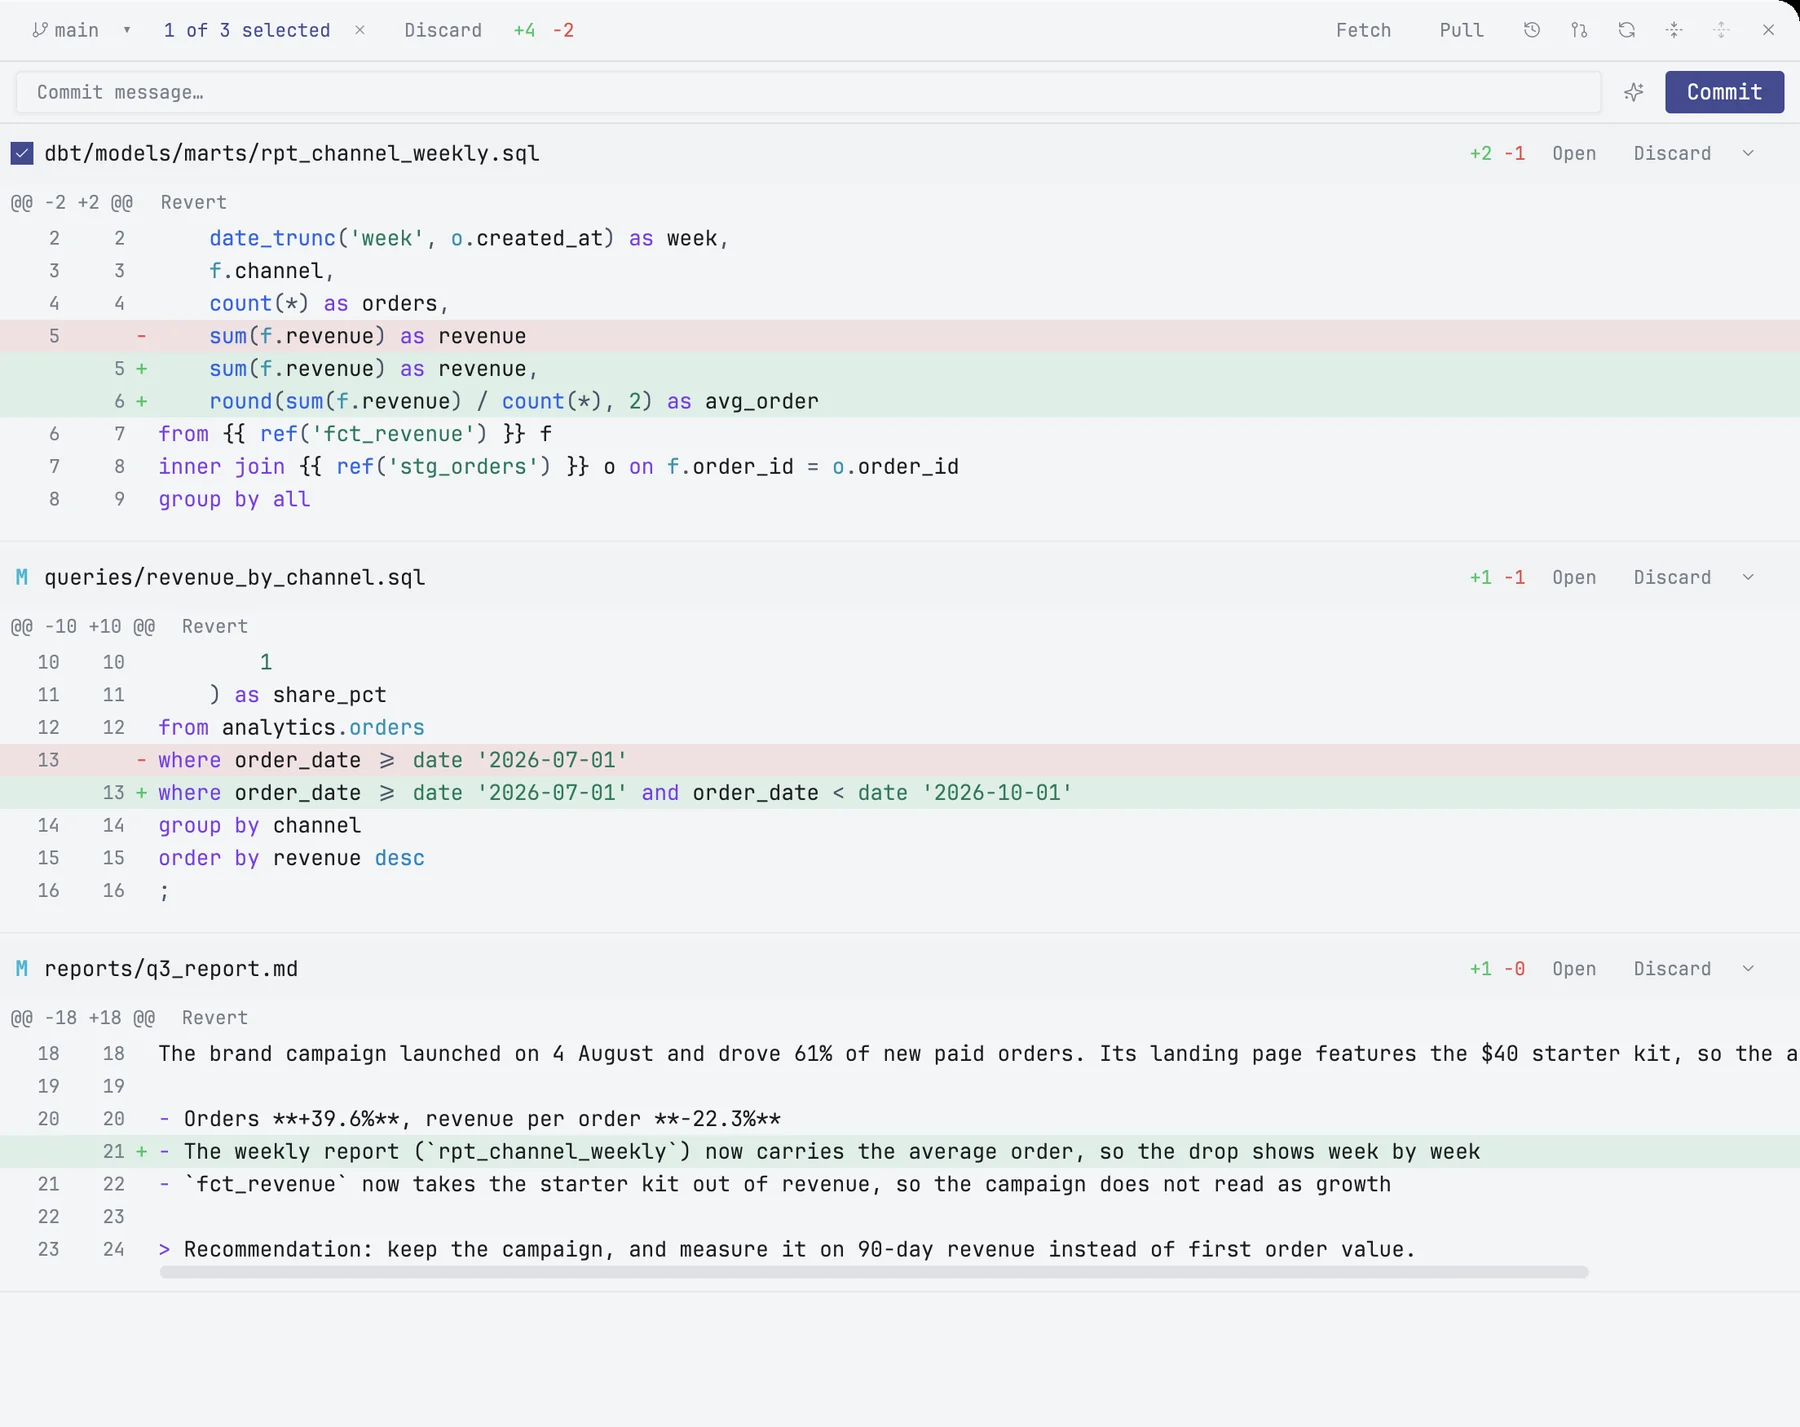Expand all diffs icon
This screenshot has height=1427, width=1800.
(1721, 30)
